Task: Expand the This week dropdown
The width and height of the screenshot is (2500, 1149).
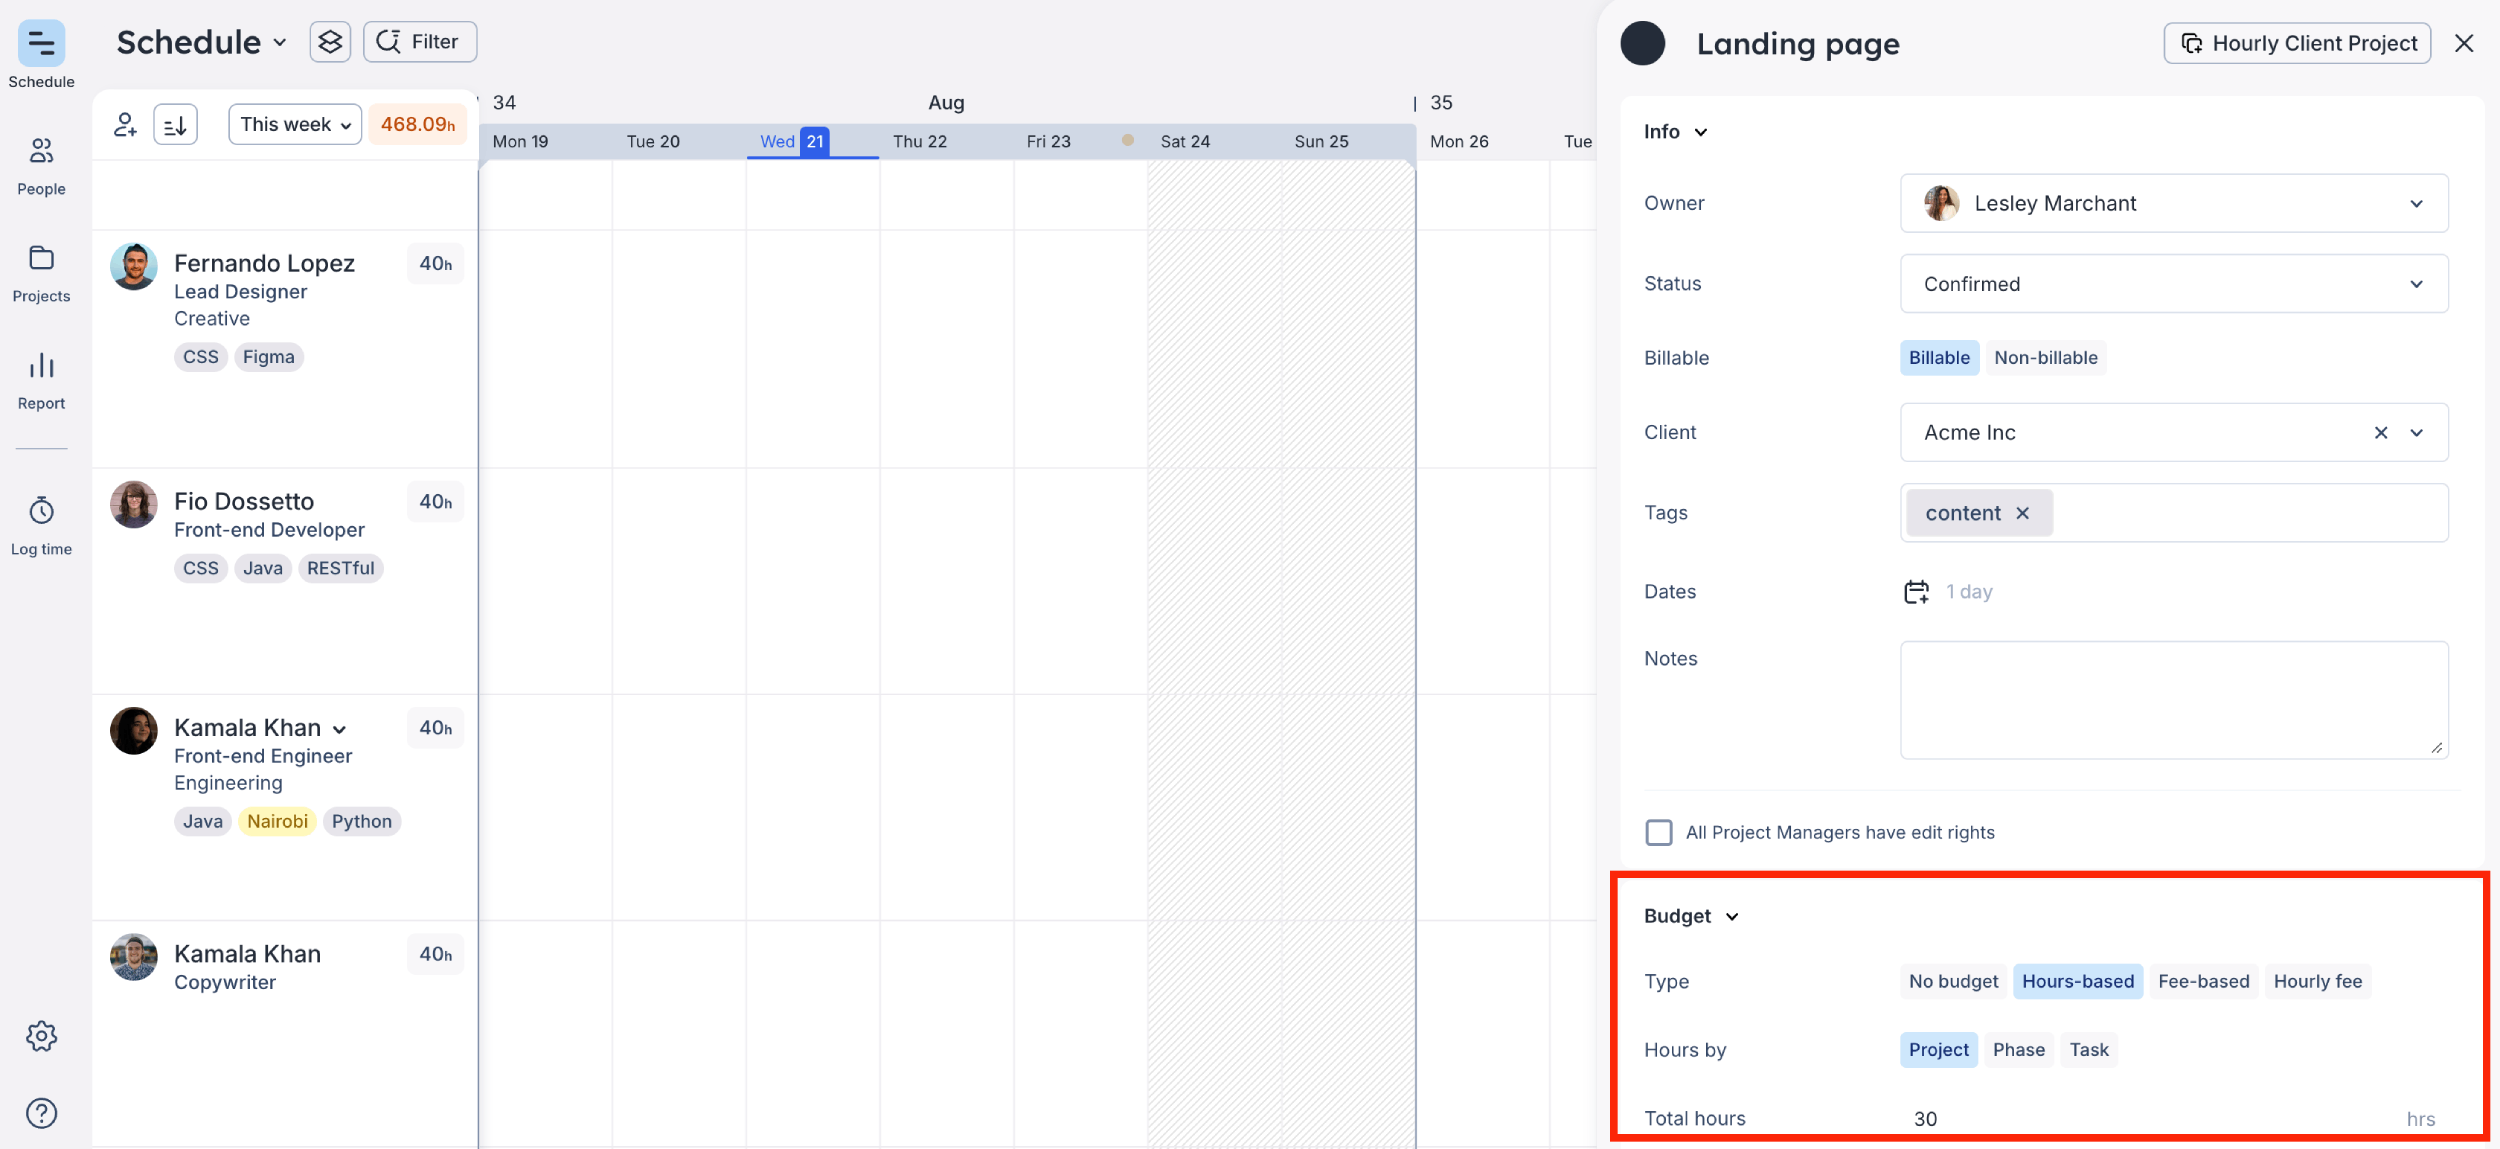Action: tap(295, 124)
